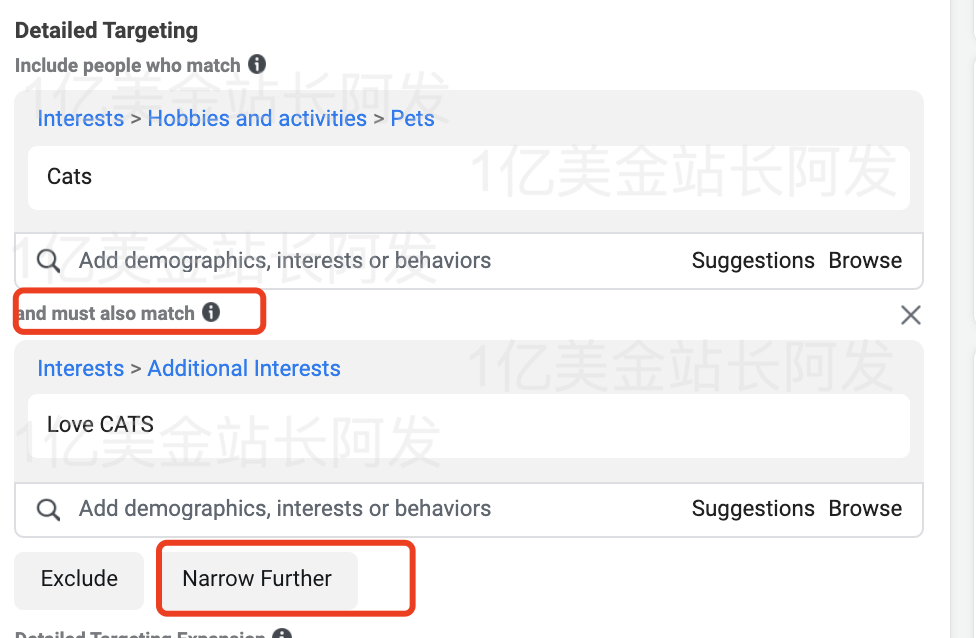976x638 pixels.
Task: Click the info icon beside "Include people who match"
Action: pyautogui.click(x=259, y=62)
